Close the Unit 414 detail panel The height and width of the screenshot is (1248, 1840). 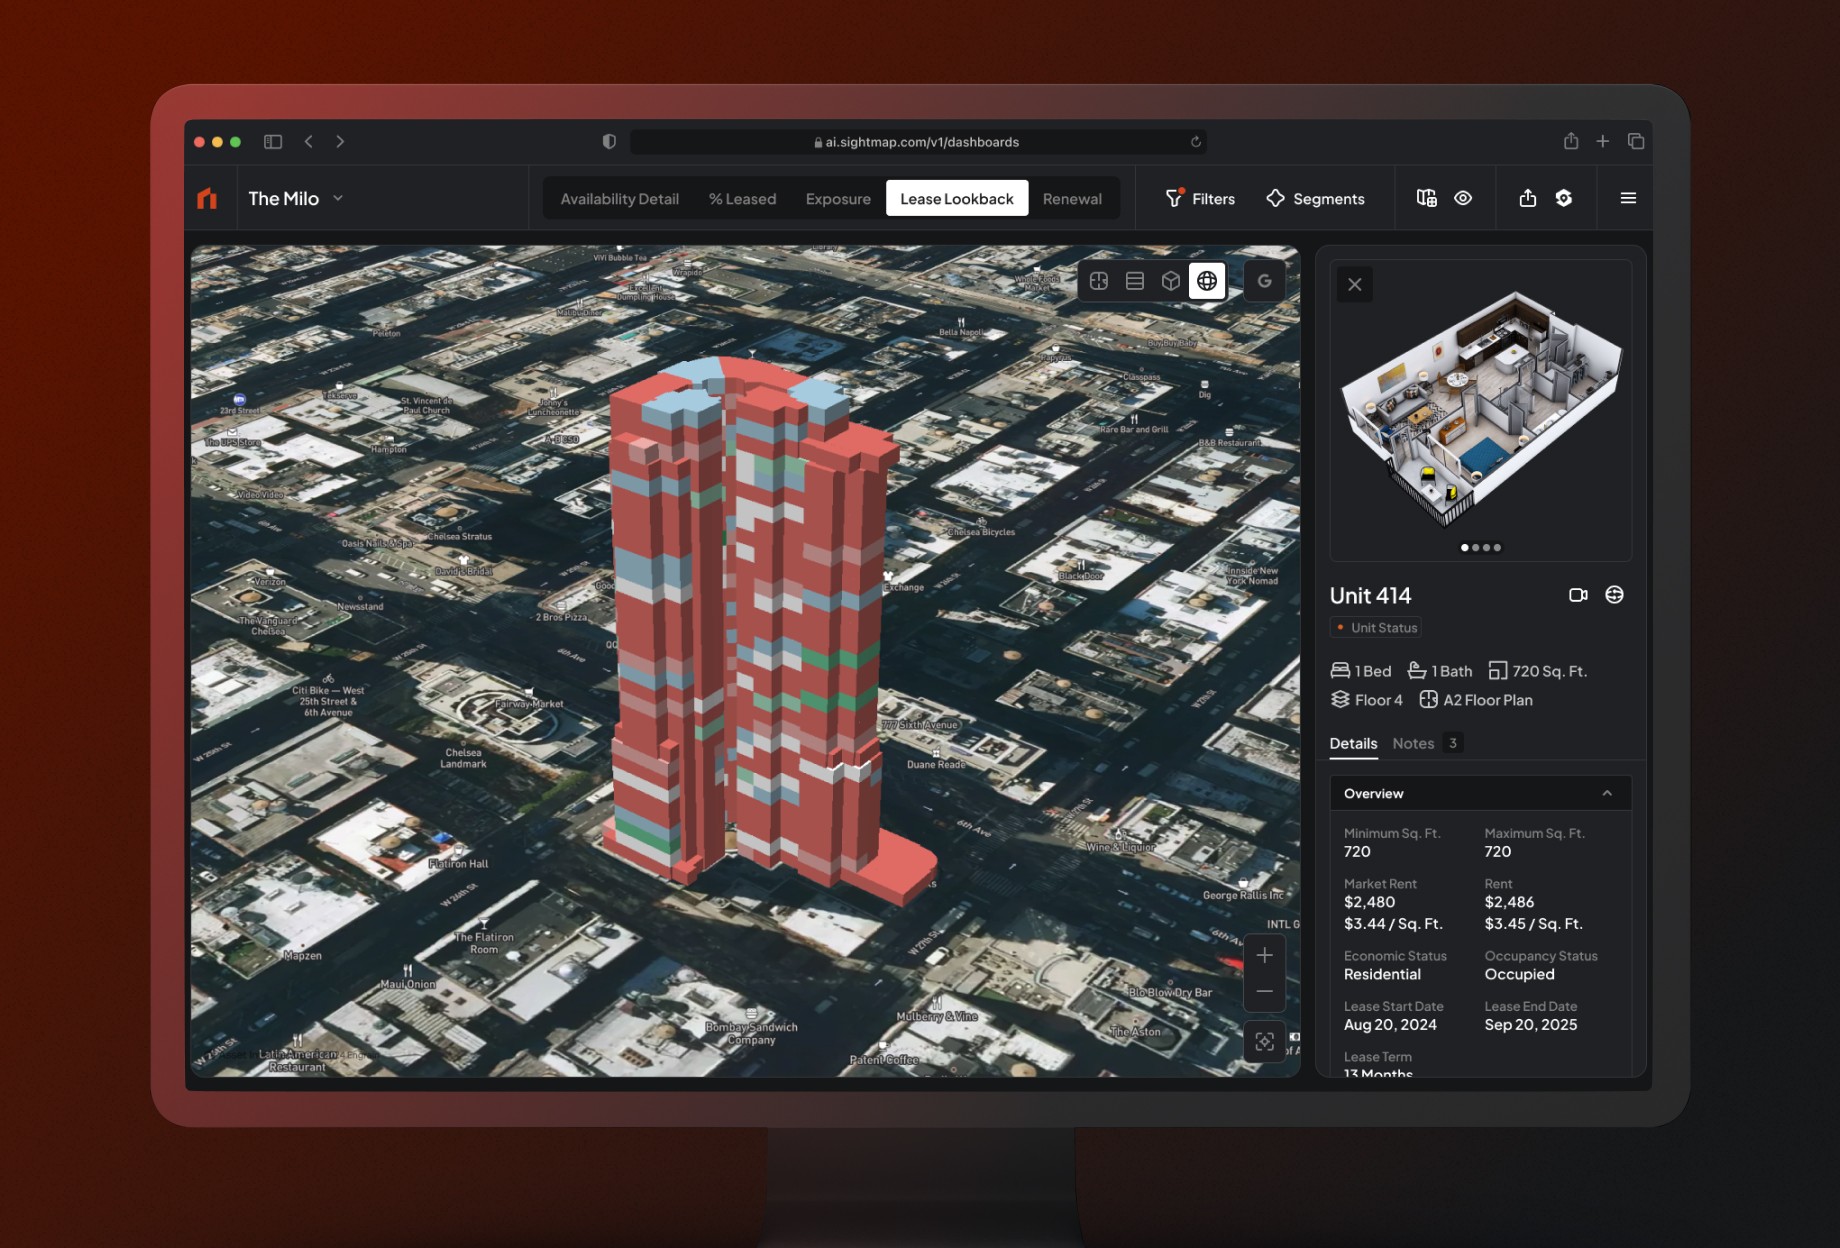tap(1355, 284)
